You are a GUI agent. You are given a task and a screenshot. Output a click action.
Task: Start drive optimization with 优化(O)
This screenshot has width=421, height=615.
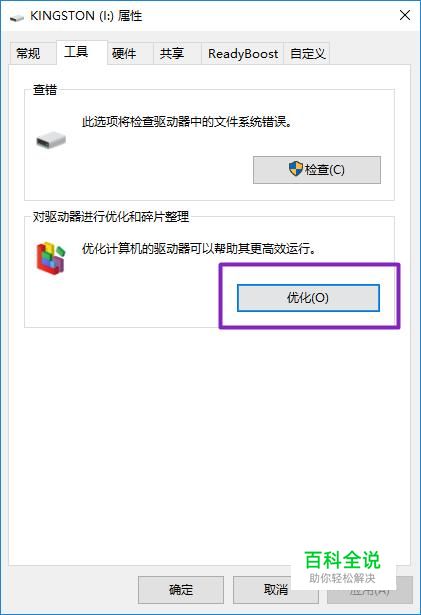coord(308,298)
